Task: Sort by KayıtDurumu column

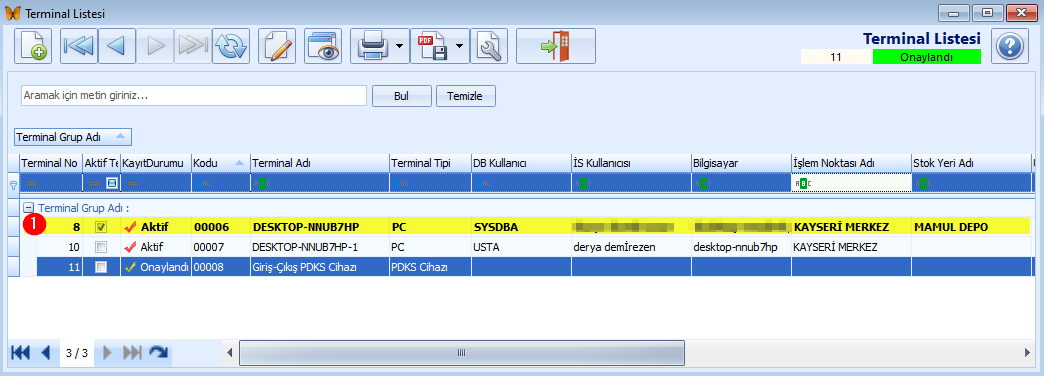Action: [155, 163]
